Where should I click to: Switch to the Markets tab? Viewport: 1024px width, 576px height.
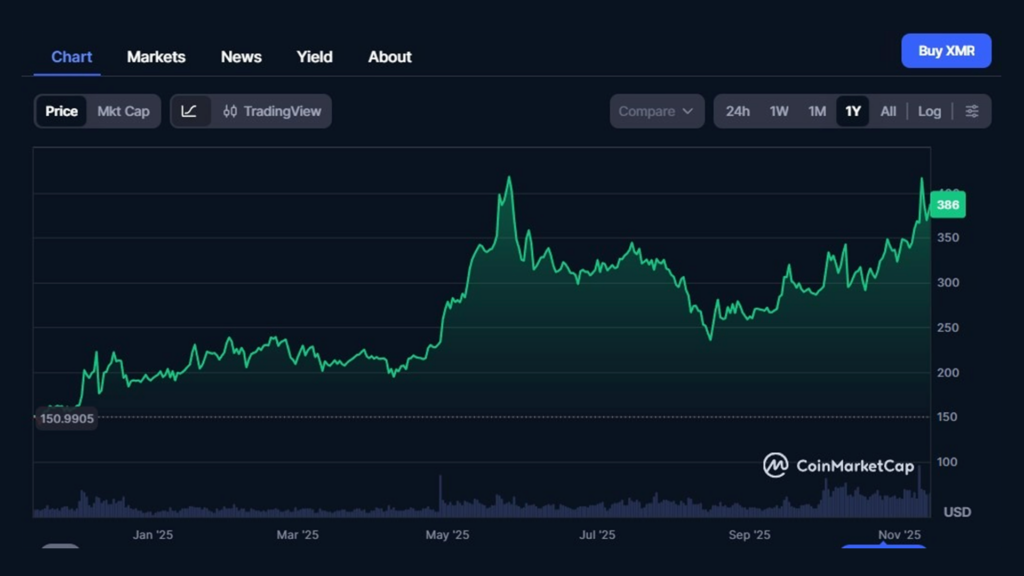point(156,57)
